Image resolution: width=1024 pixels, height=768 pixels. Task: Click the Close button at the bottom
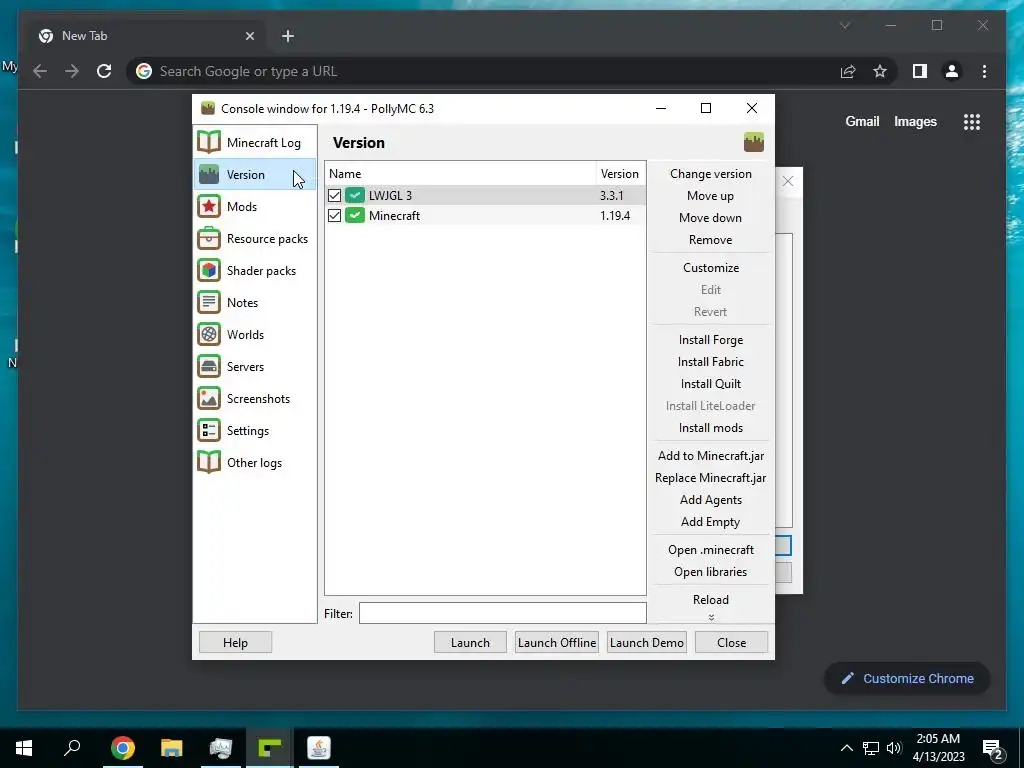(x=731, y=643)
